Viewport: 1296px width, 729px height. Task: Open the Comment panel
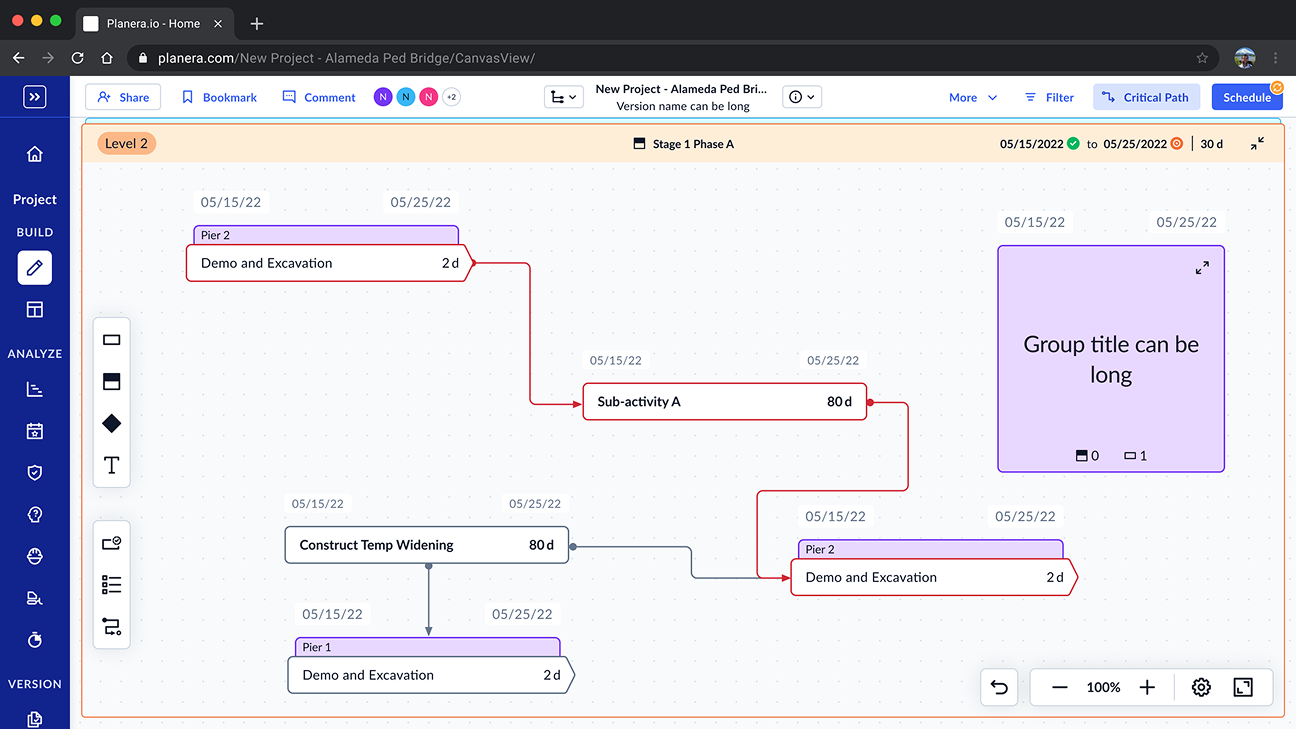[x=319, y=97]
